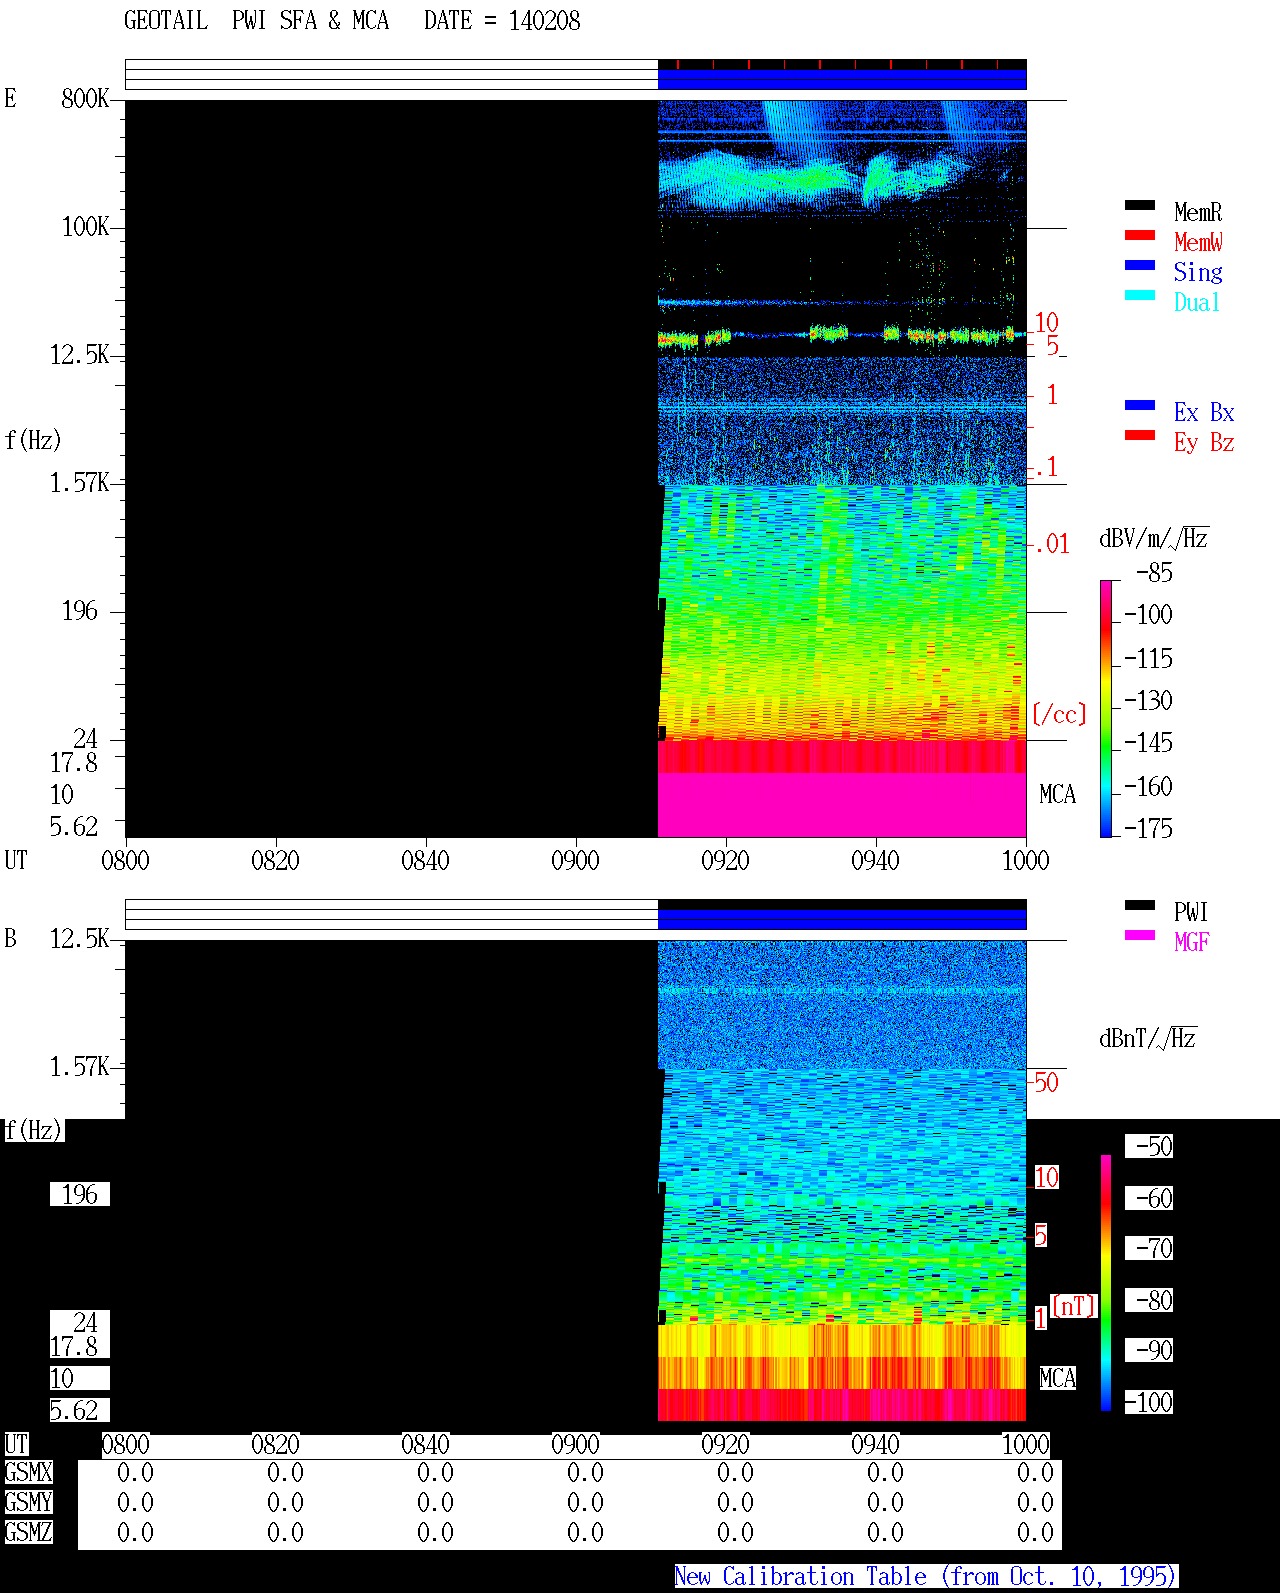Click the PWI legend label

tap(1191, 912)
